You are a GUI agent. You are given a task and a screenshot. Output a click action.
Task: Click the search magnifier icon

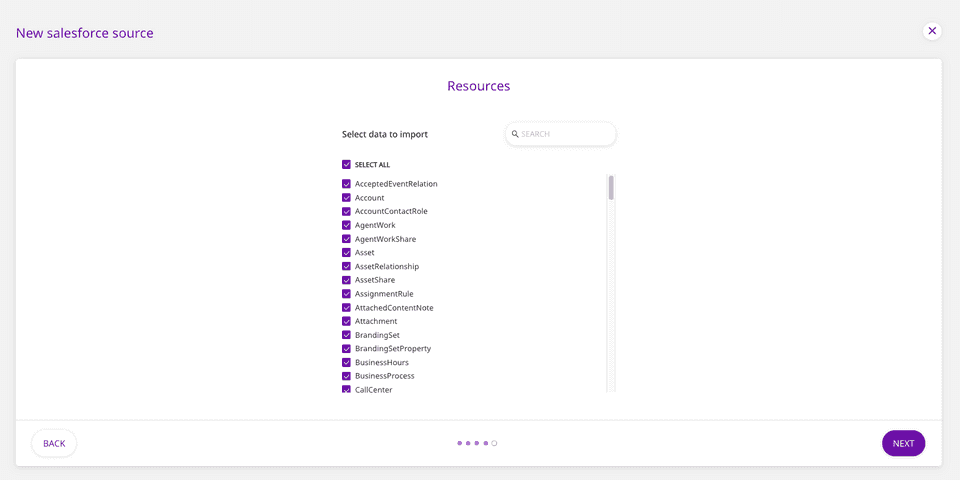tap(515, 133)
